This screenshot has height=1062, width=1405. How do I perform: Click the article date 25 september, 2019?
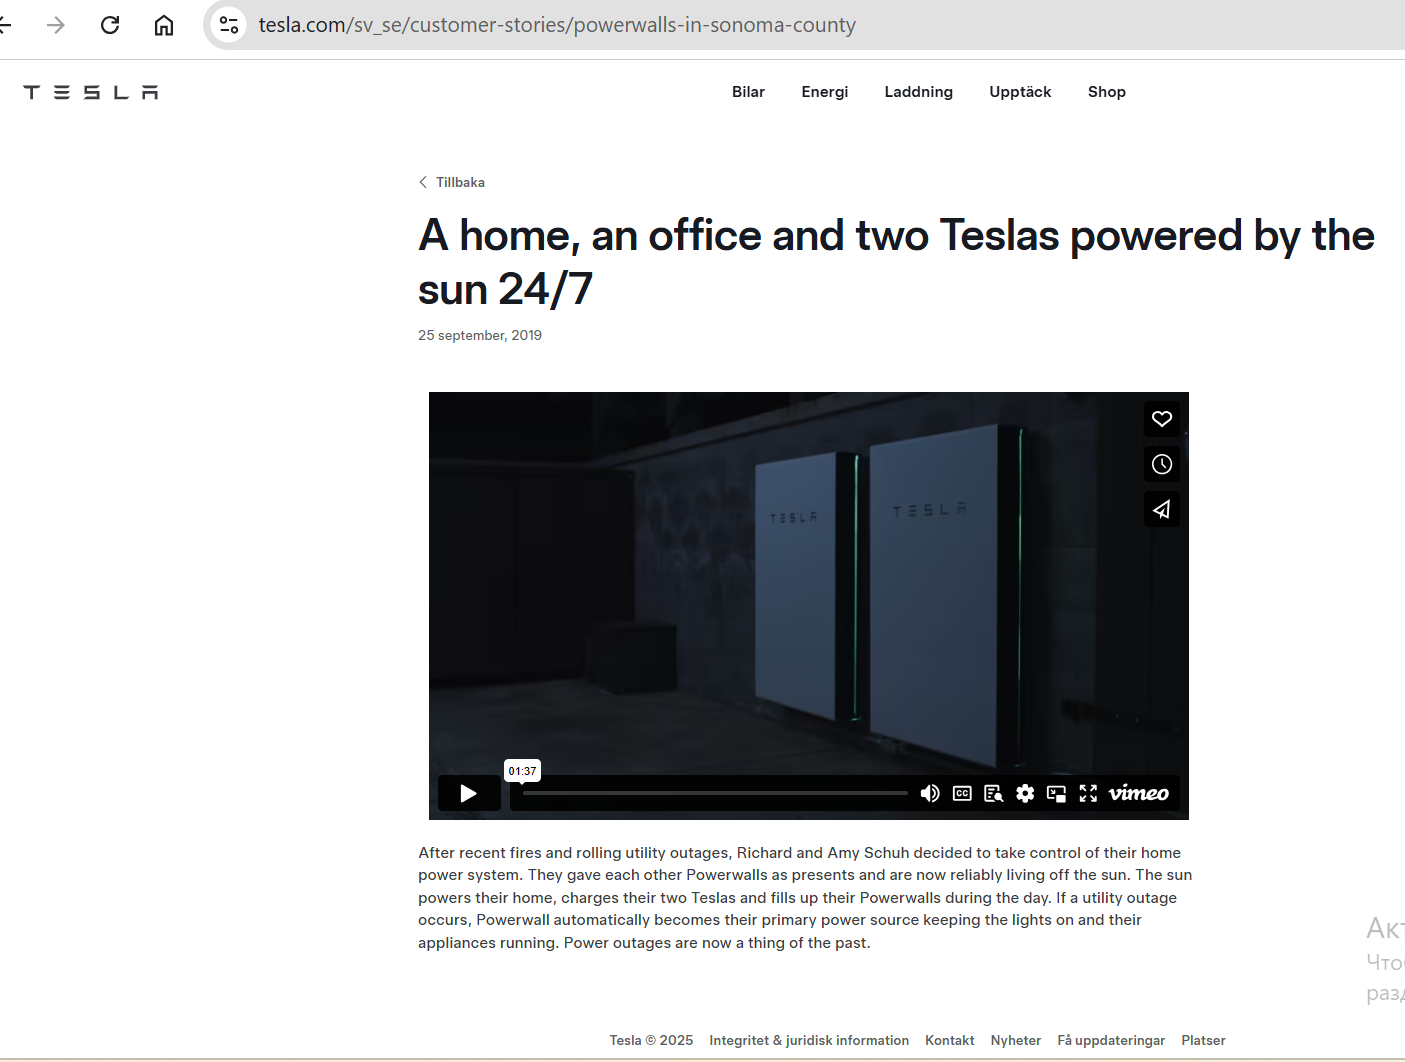coord(480,335)
